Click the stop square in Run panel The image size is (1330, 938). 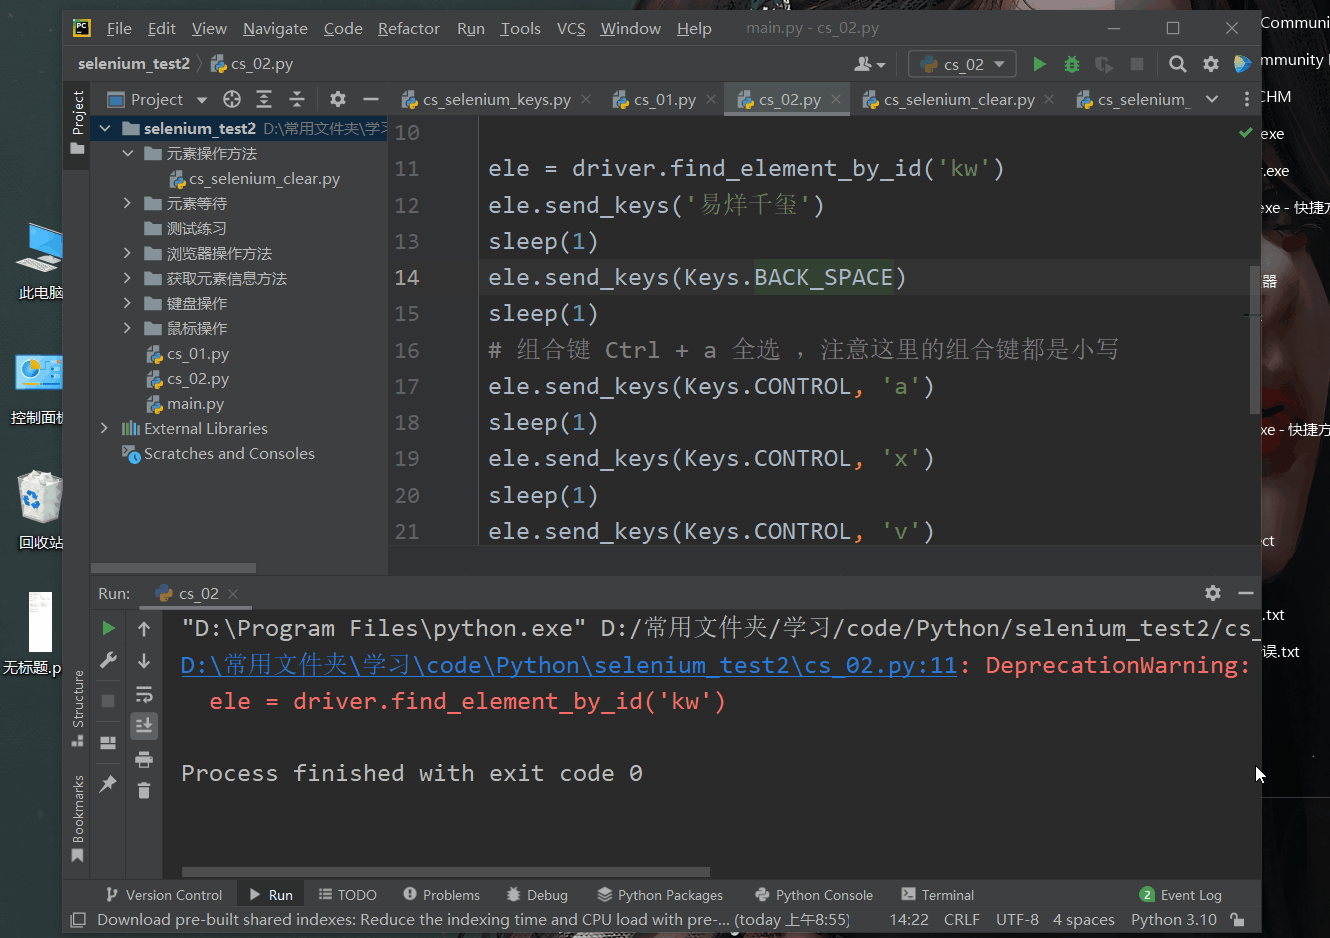(x=108, y=700)
